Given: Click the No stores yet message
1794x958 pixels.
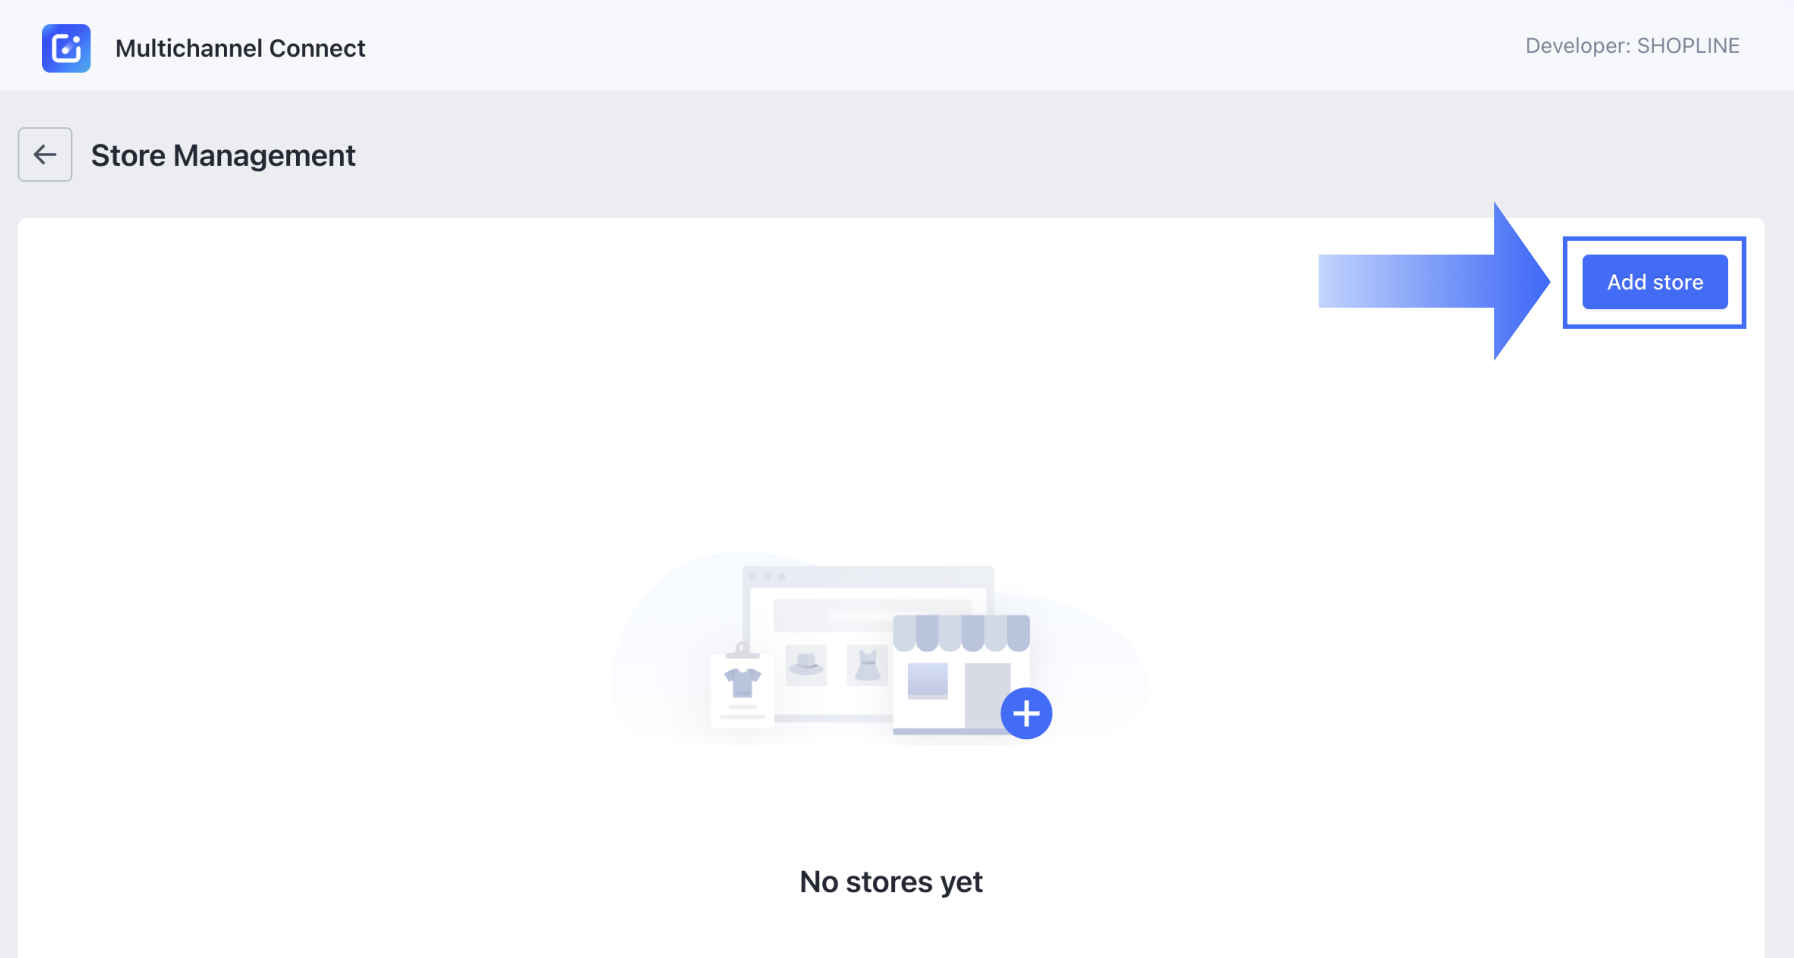Looking at the screenshot, I should (x=890, y=881).
